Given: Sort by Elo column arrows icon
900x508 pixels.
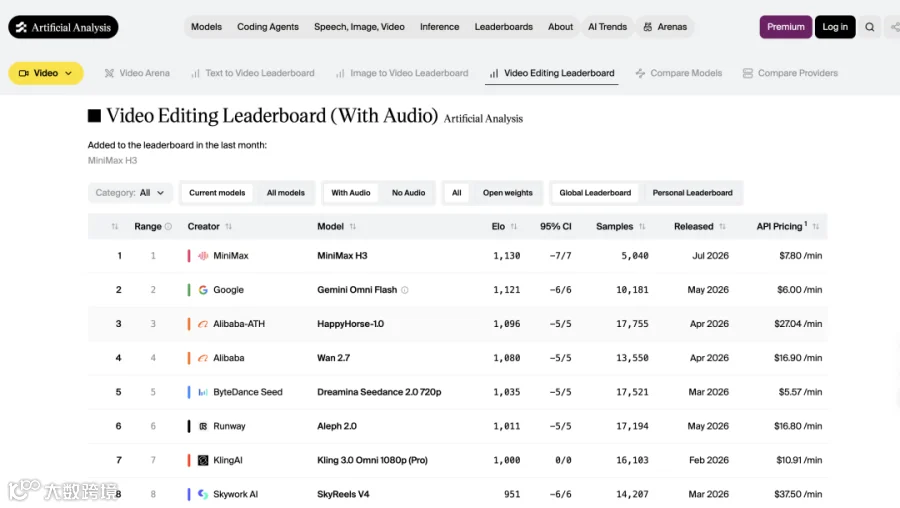Looking at the screenshot, I should point(514,227).
